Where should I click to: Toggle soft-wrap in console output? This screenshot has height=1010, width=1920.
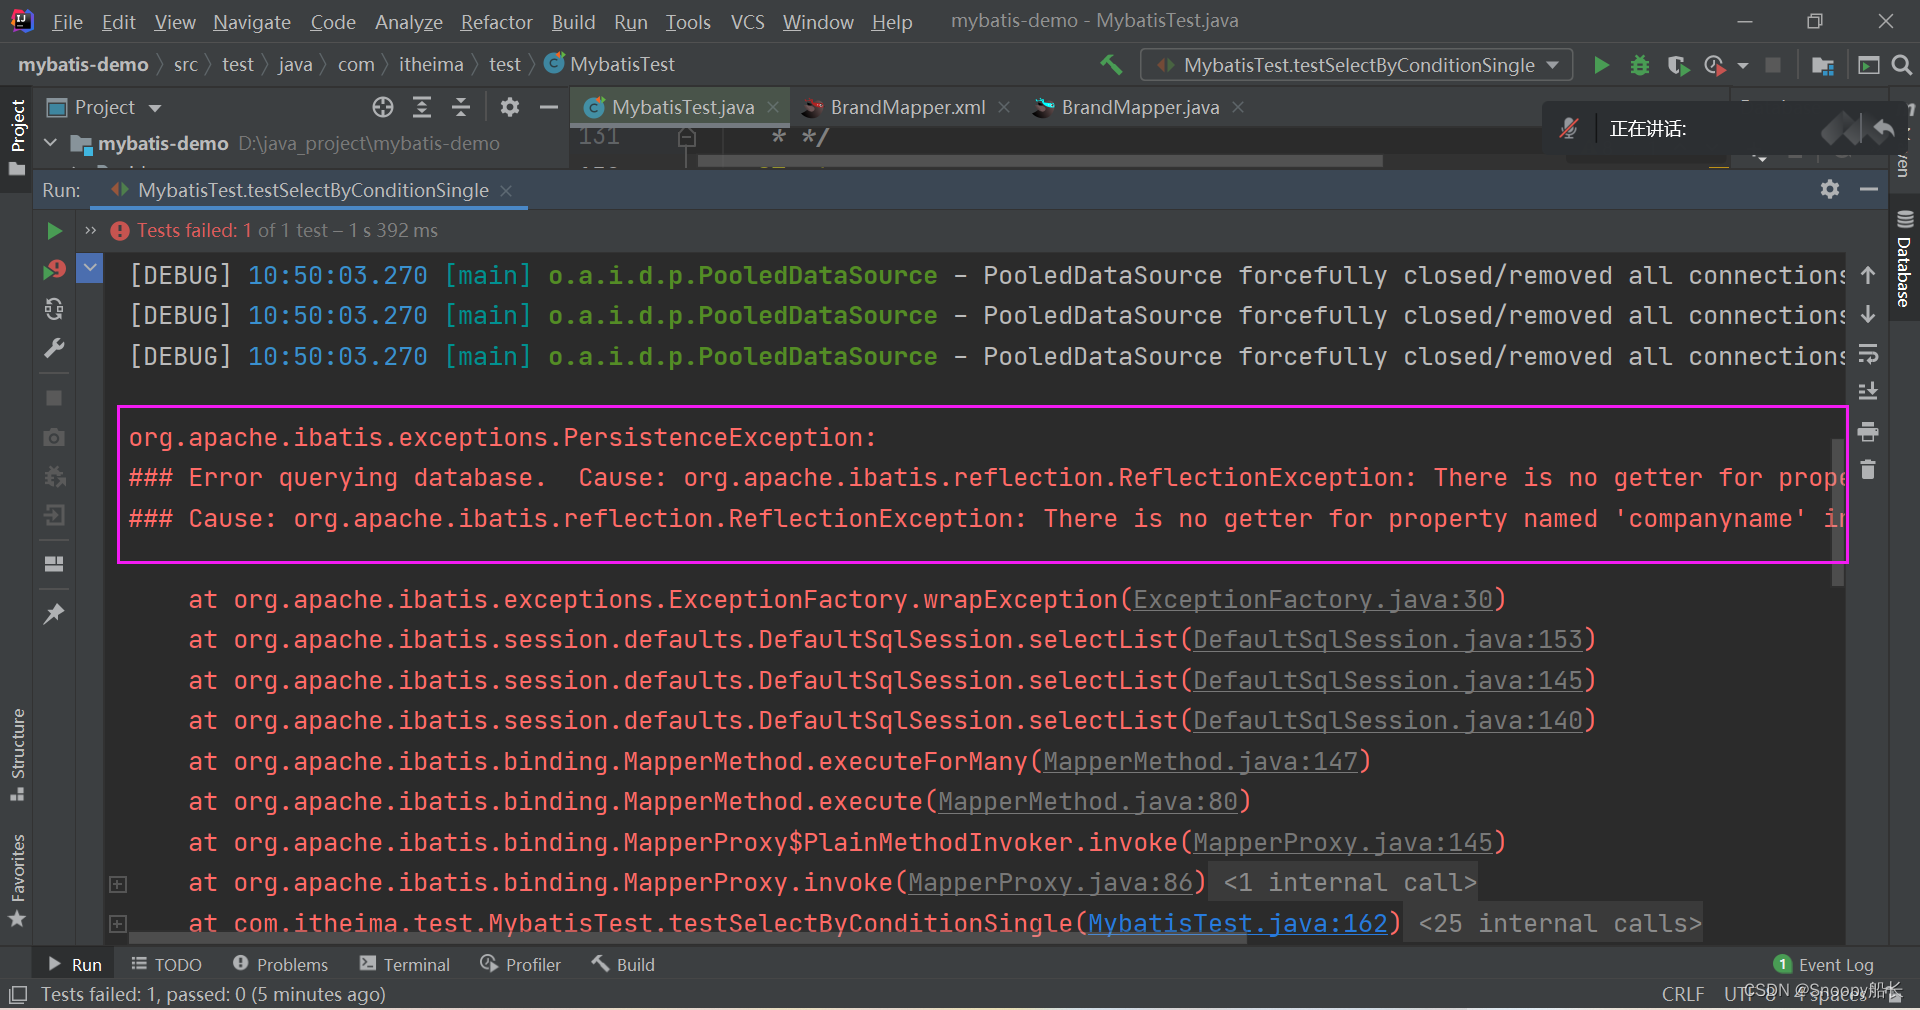coord(1868,354)
